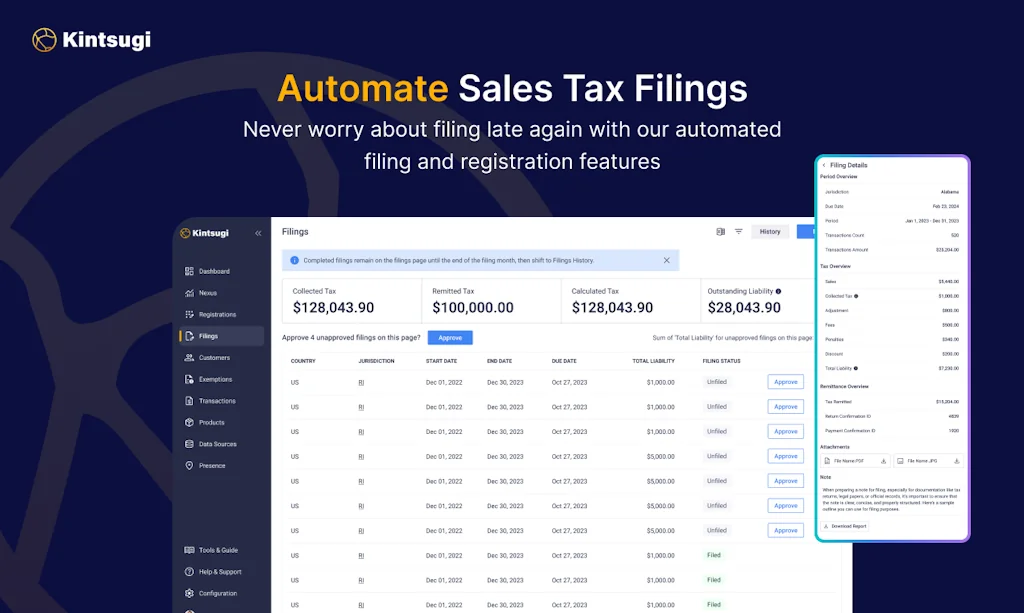Open Configuration in the sidebar
The image size is (1024, 613).
(217, 593)
